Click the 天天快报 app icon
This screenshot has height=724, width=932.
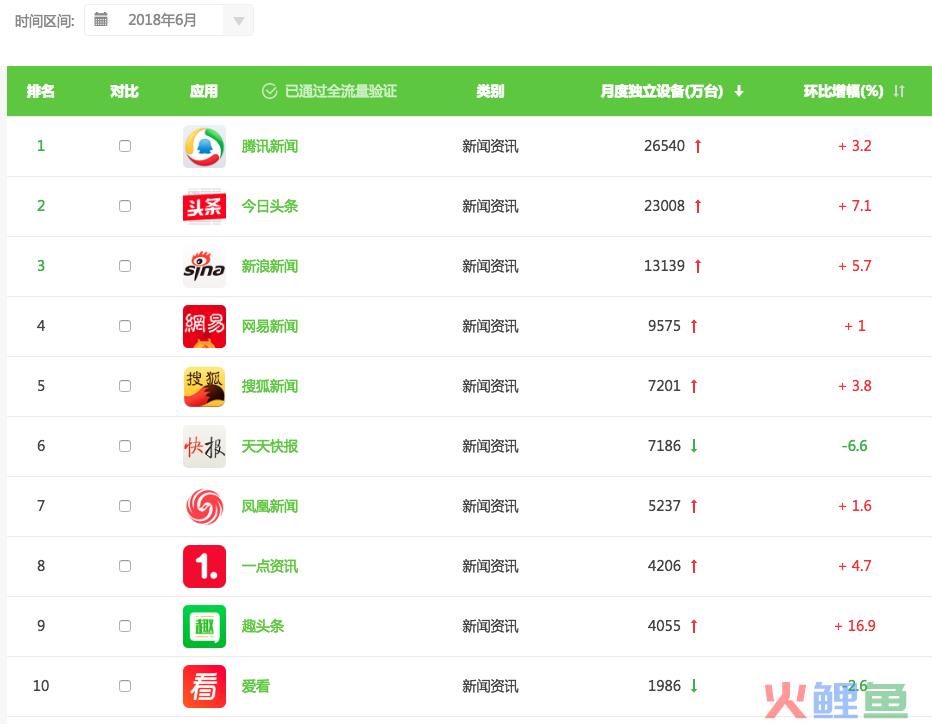[x=204, y=446]
